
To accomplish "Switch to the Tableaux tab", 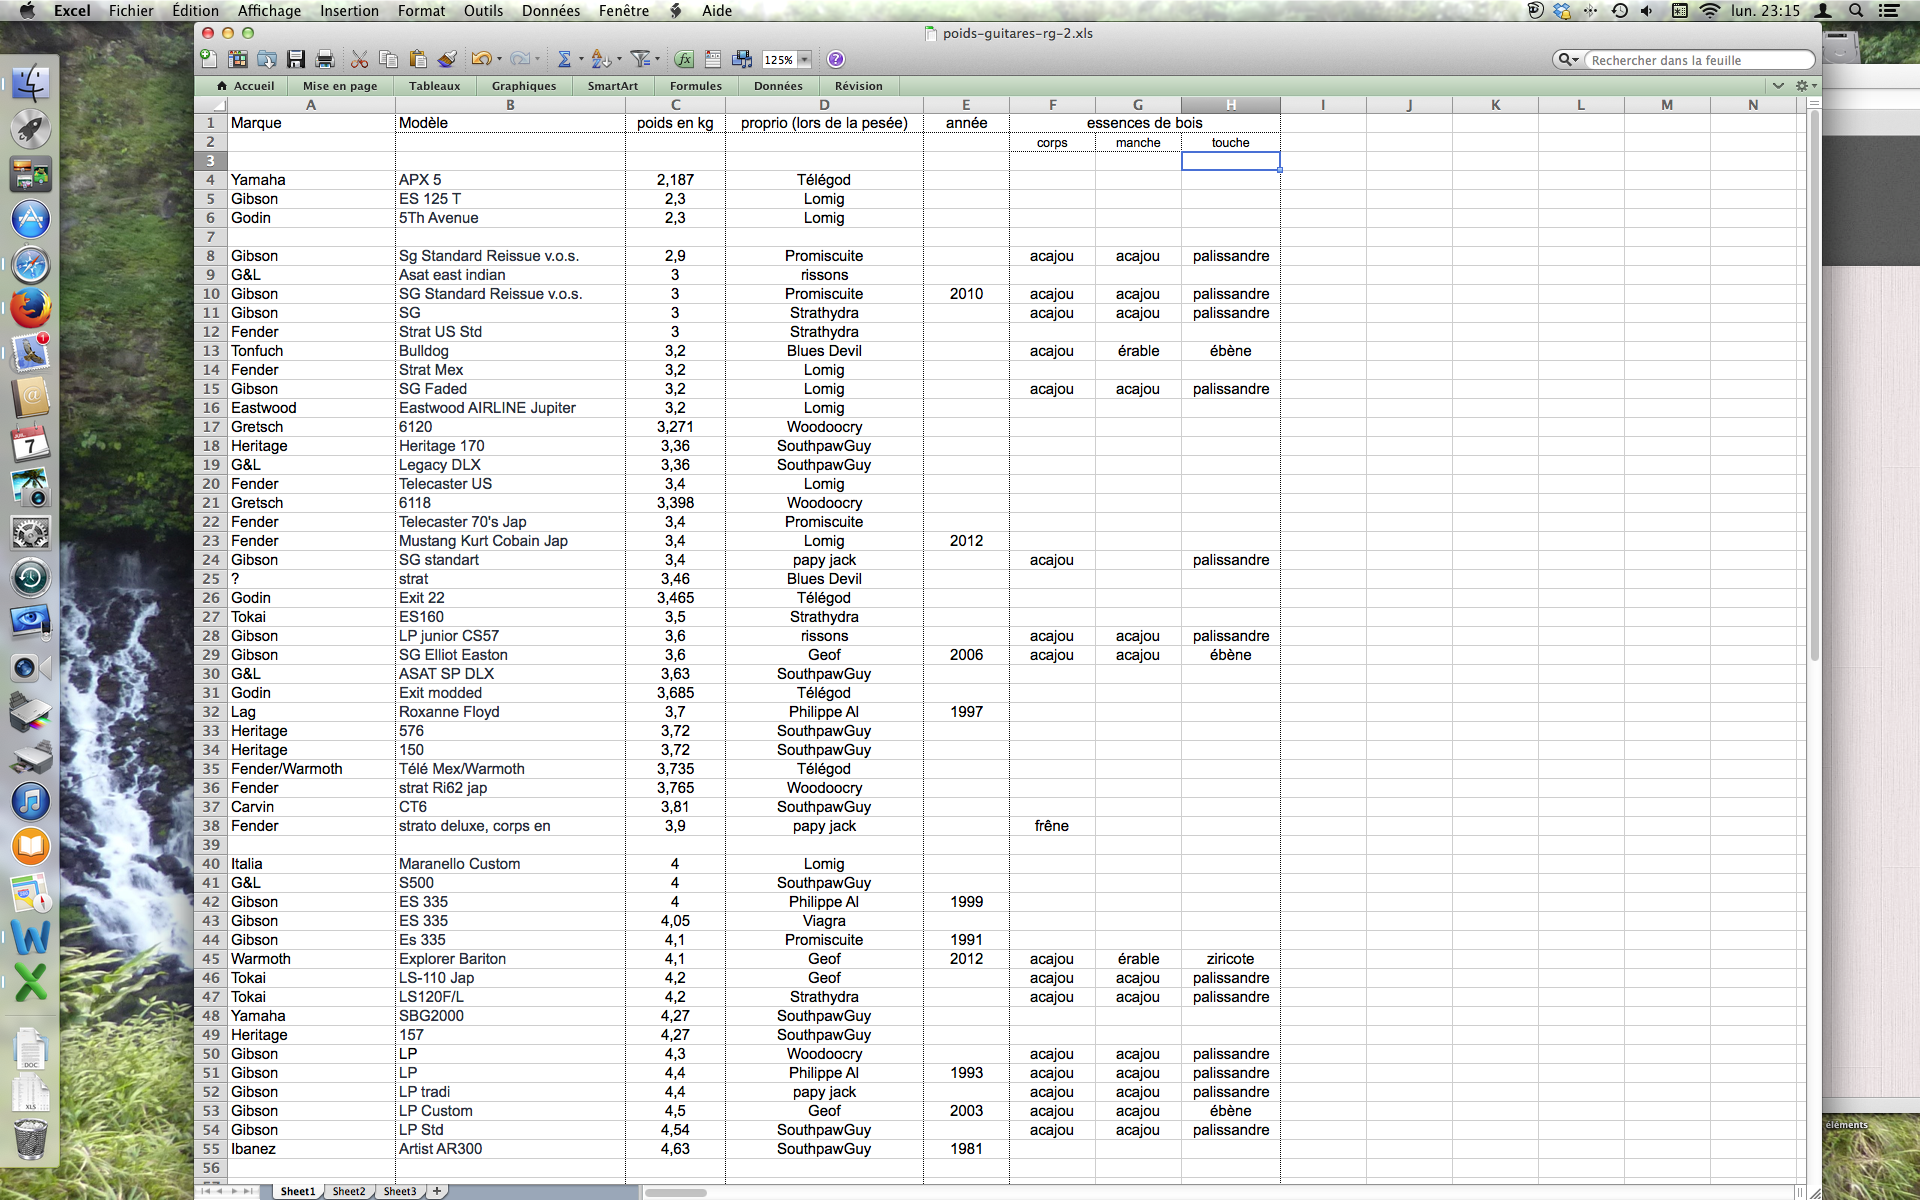I will (434, 86).
